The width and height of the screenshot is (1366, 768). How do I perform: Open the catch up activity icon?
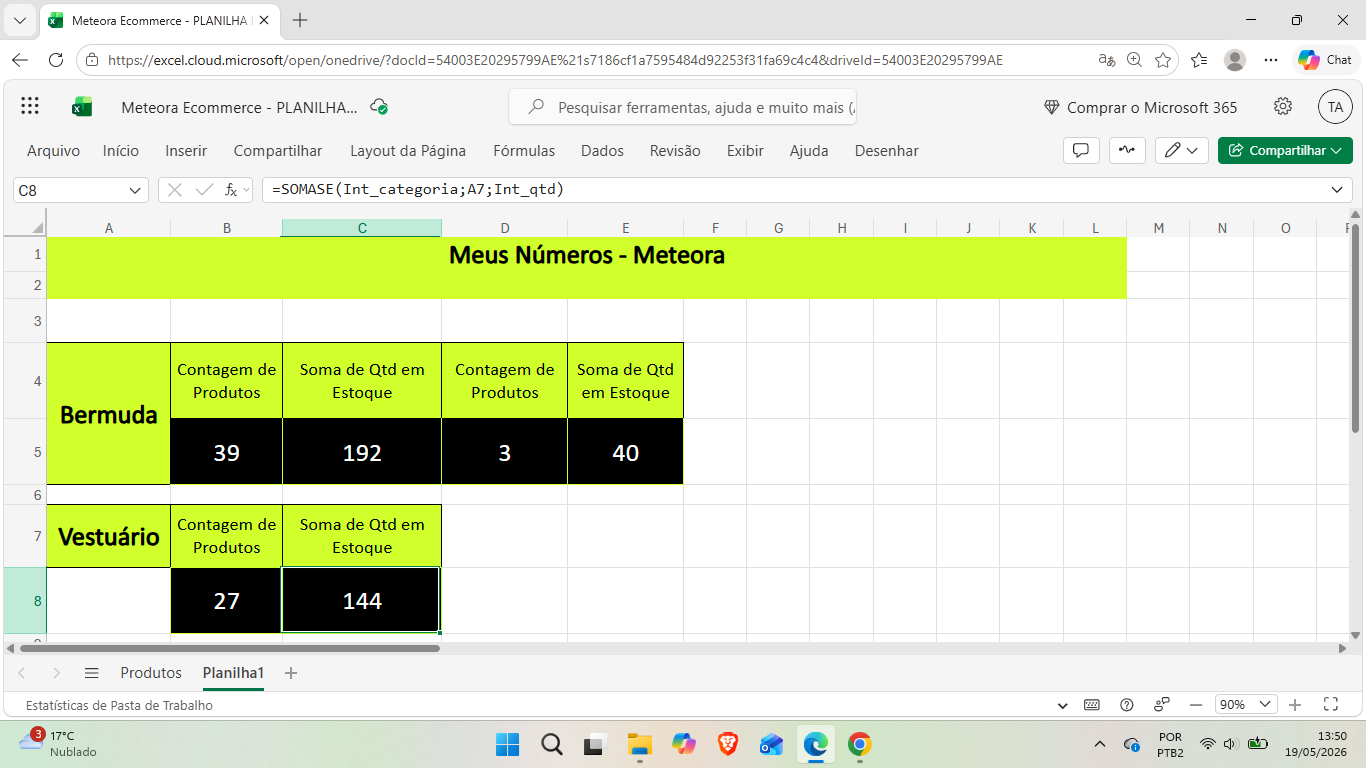(x=1127, y=150)
